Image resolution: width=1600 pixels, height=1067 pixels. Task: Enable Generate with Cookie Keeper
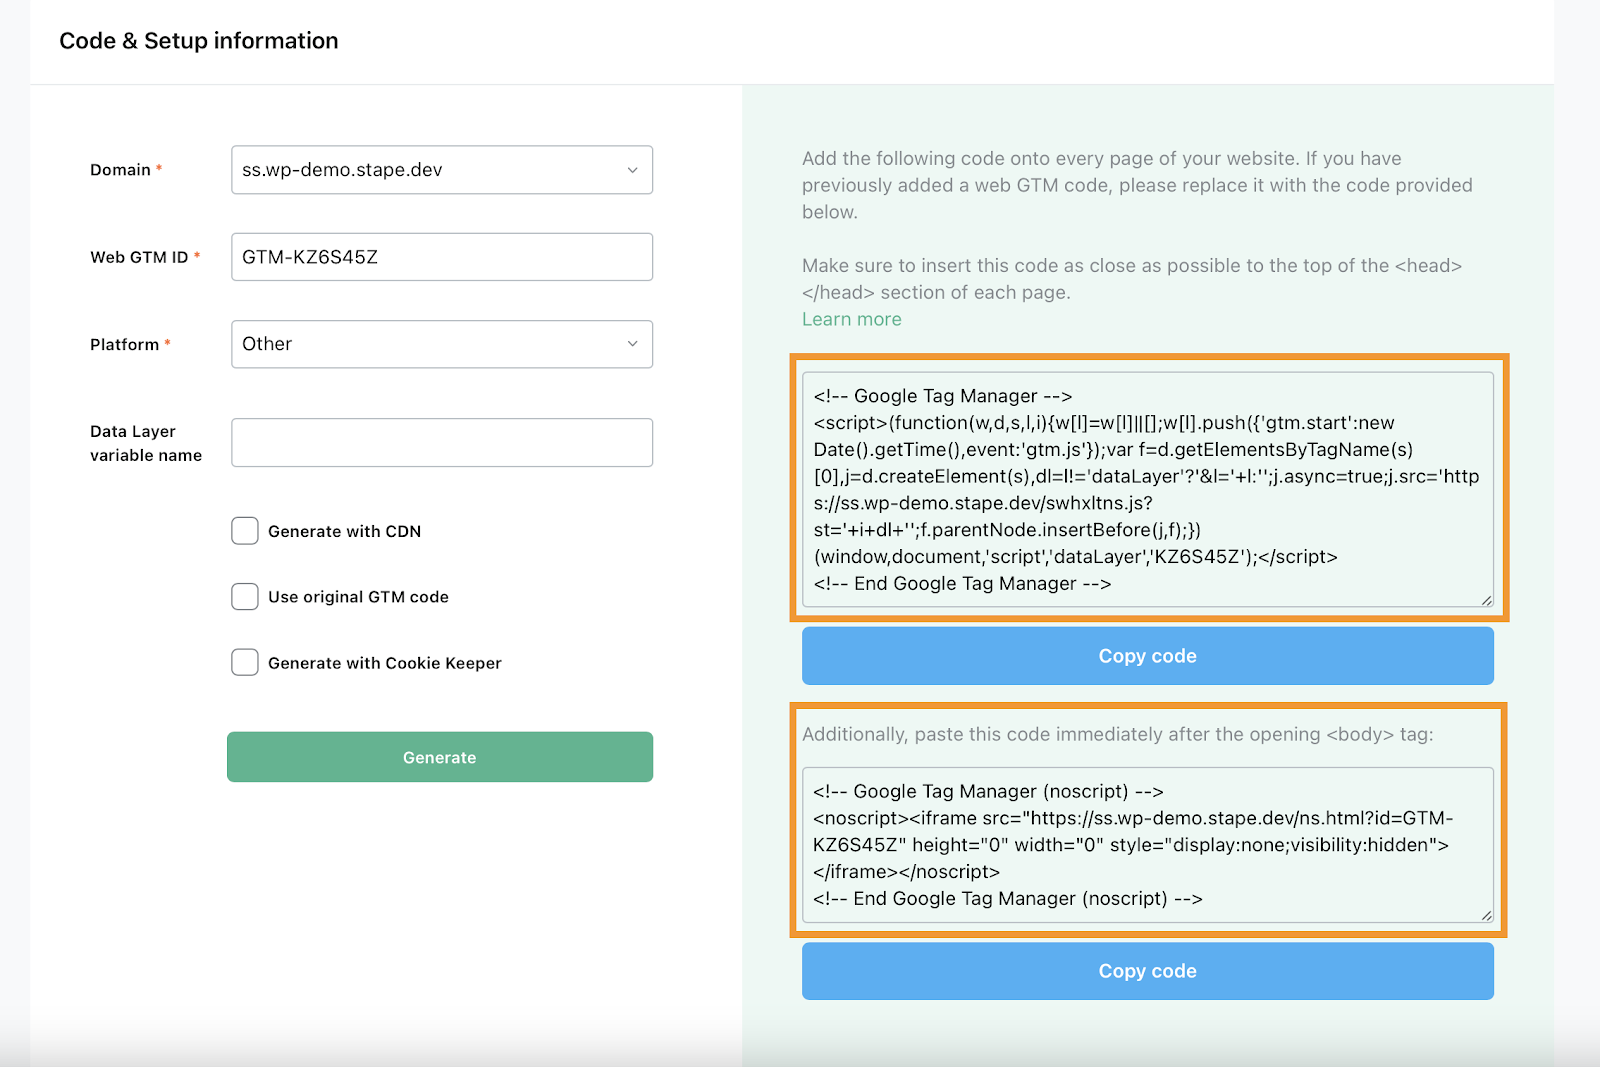click(244, 662)
